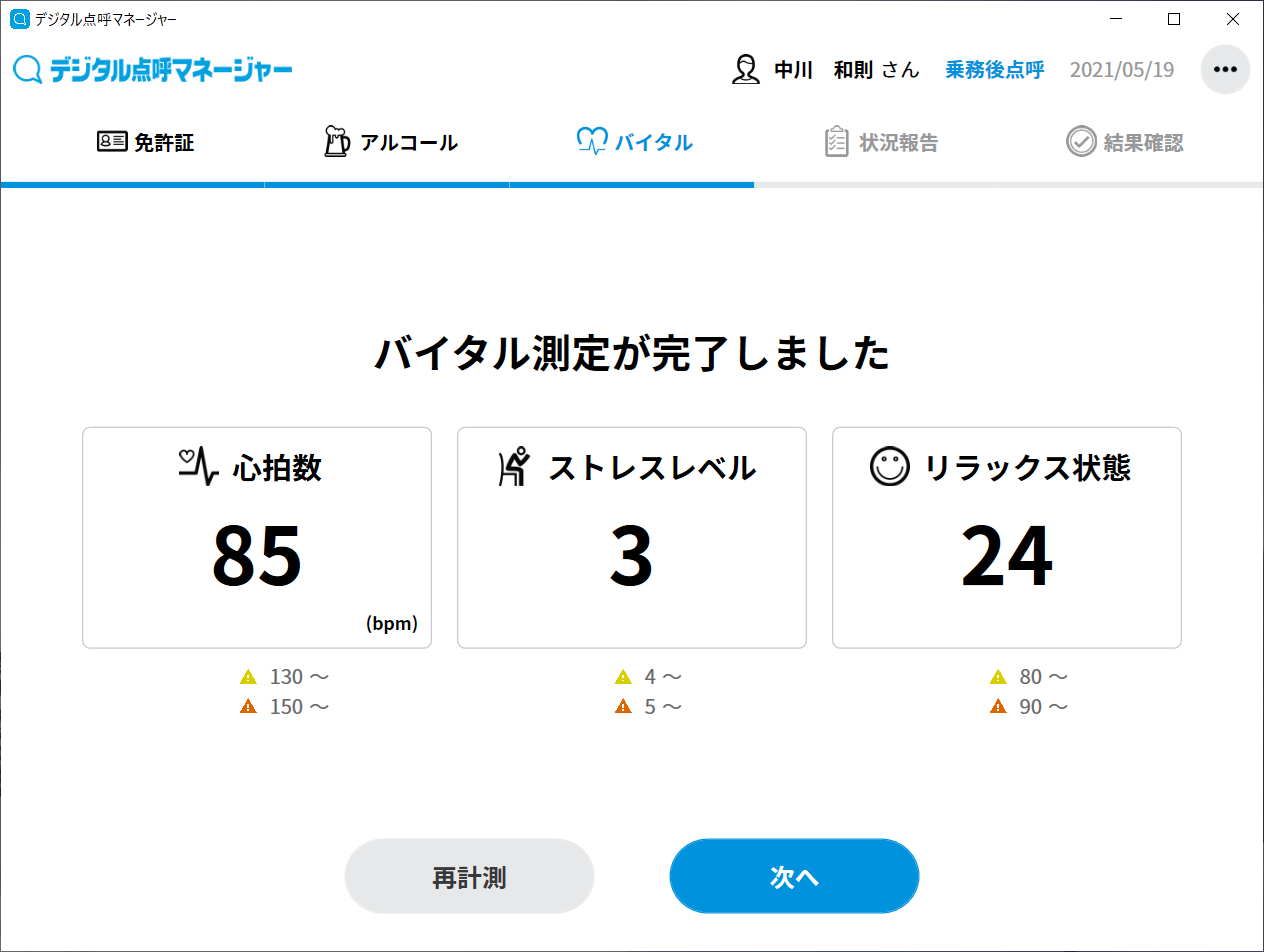The width and height of the screenshot is (1264, 952).
Task: Switch to the 状況報告 tab
Action: coord(898,143)
